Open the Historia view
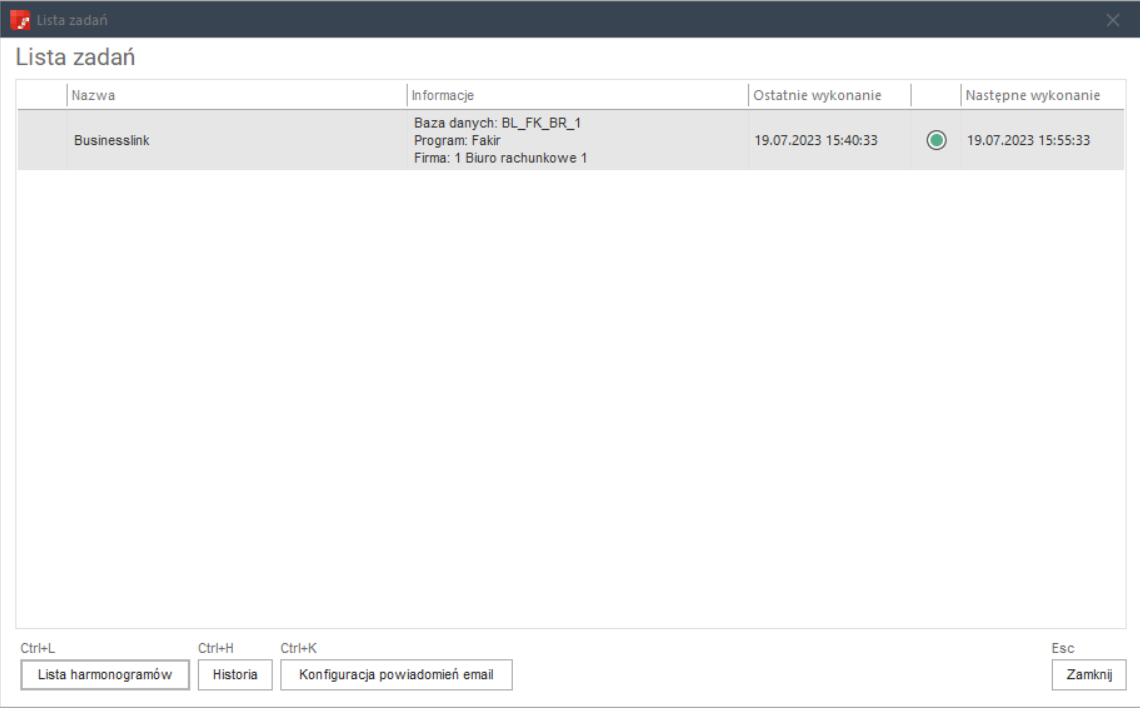Viewport: 1140px width, 708px height. tap(235, 675)
